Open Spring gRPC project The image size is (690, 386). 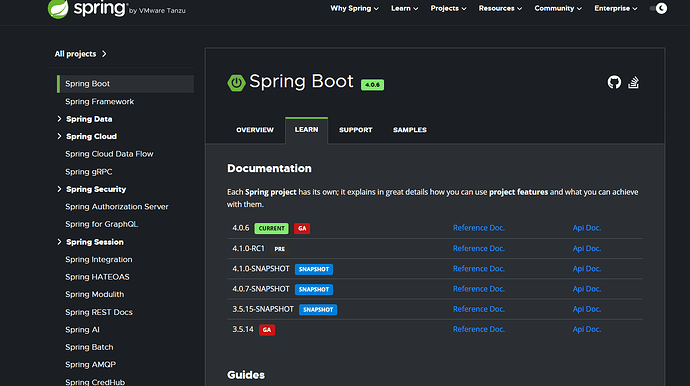[x=88, y=172]
